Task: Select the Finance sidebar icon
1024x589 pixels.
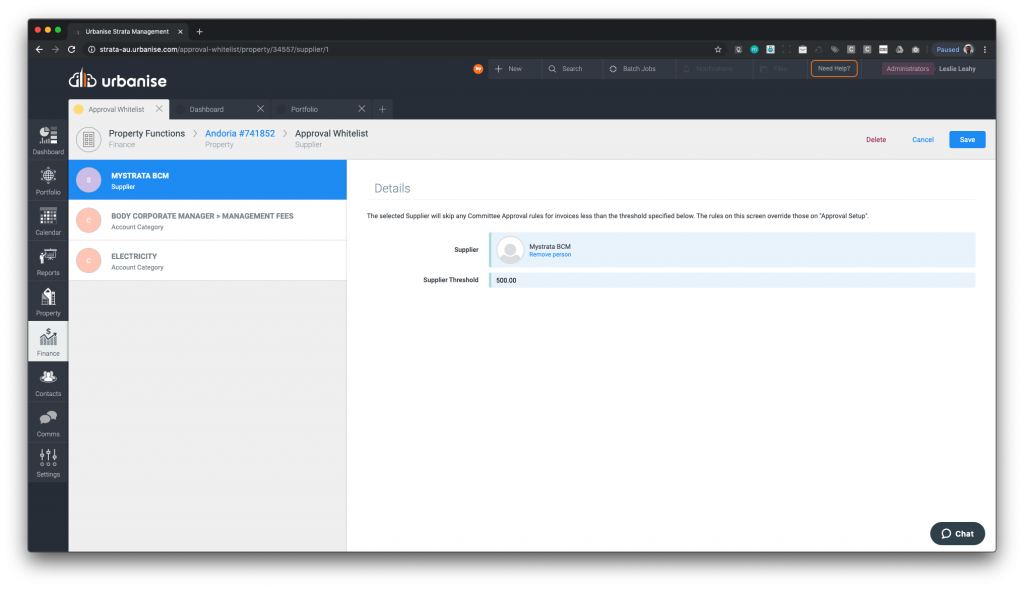Action: (x=48, y=341)
